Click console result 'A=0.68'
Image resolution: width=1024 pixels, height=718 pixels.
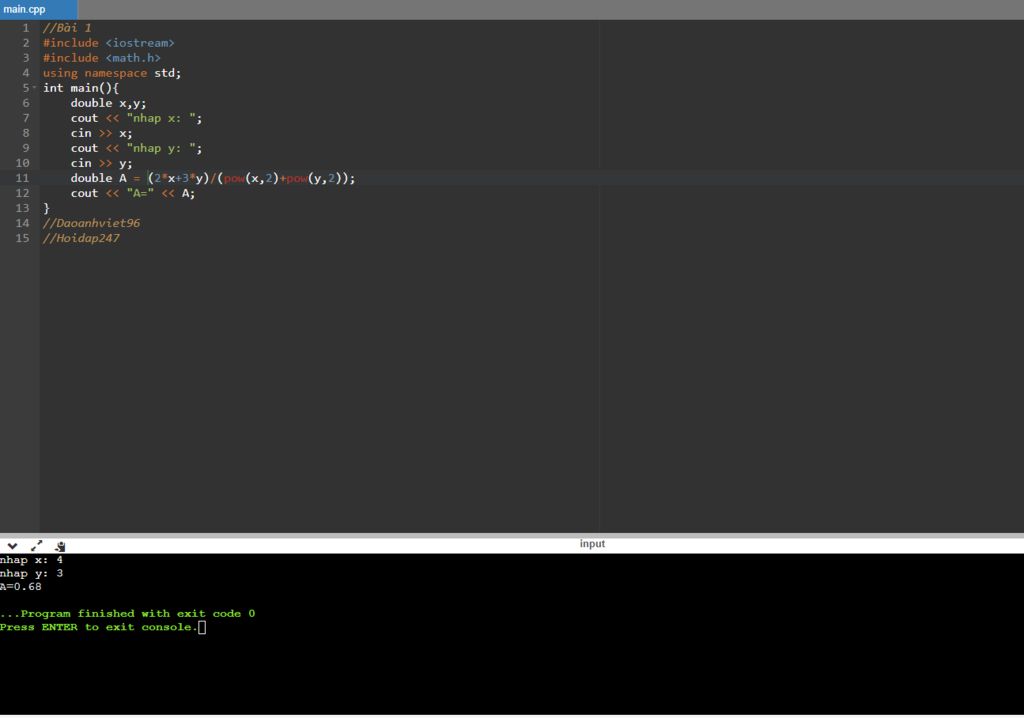click(21, 587)
